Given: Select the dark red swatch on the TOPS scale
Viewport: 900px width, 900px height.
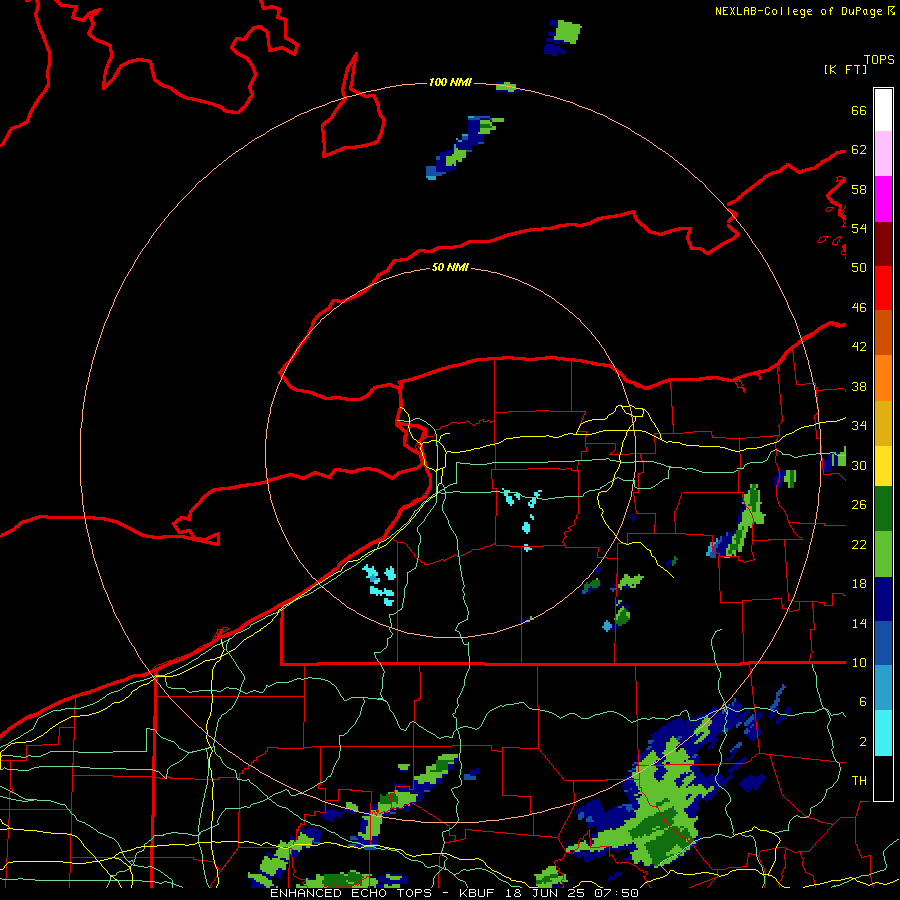Looking at the screenshot, I should (x=883, y=243).
